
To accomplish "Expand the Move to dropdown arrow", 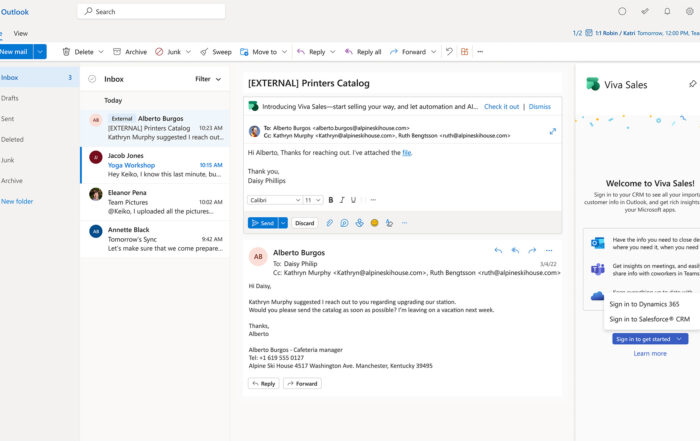I will [284, 52].
